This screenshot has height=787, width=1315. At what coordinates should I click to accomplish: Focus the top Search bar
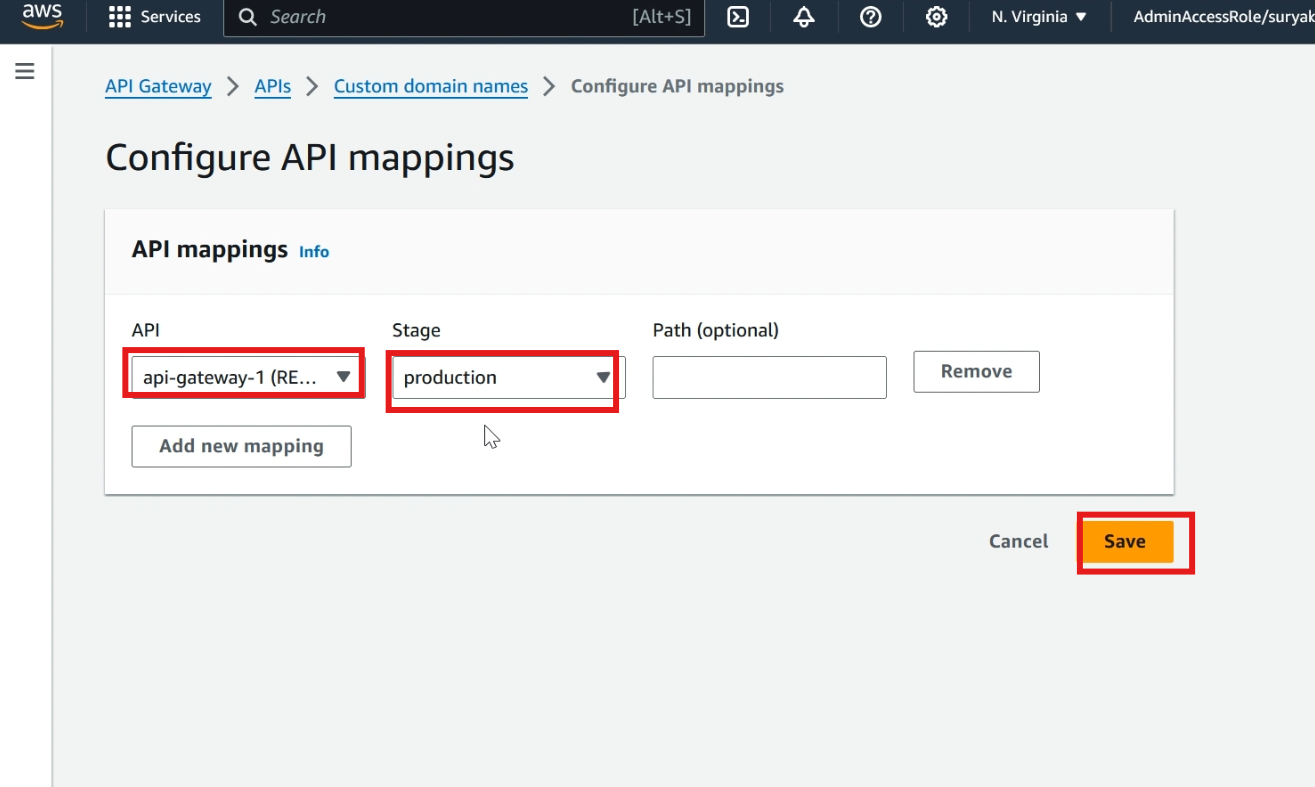[464, 17]
